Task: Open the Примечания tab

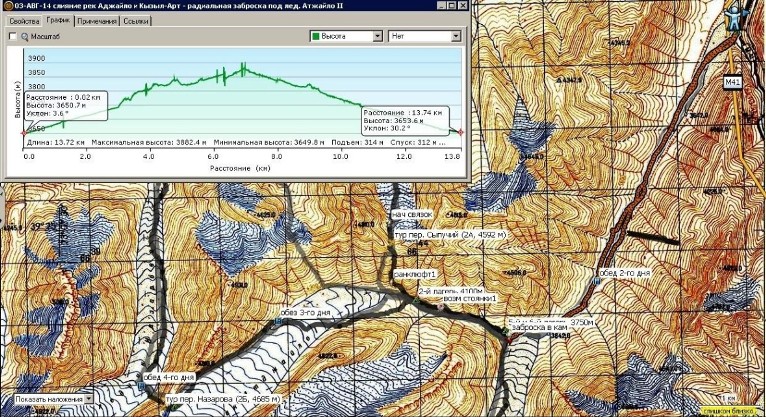Action: (97, 21)
